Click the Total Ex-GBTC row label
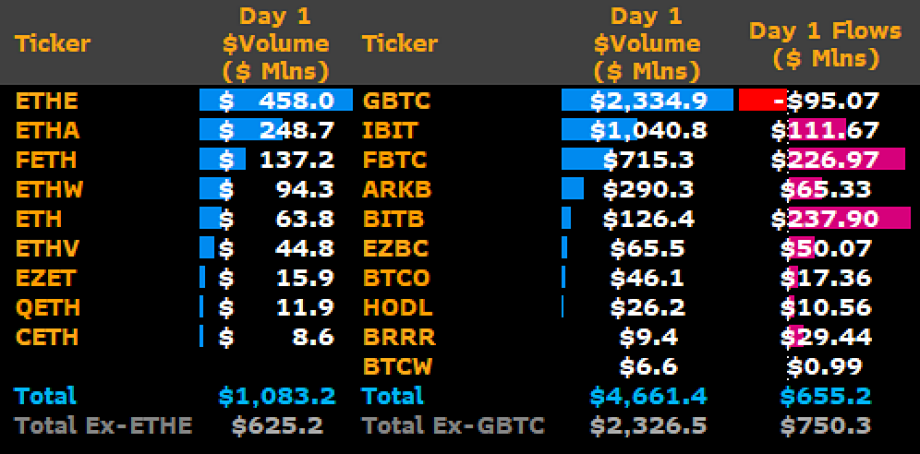The image size is (920, 454). tap(452, 427)
